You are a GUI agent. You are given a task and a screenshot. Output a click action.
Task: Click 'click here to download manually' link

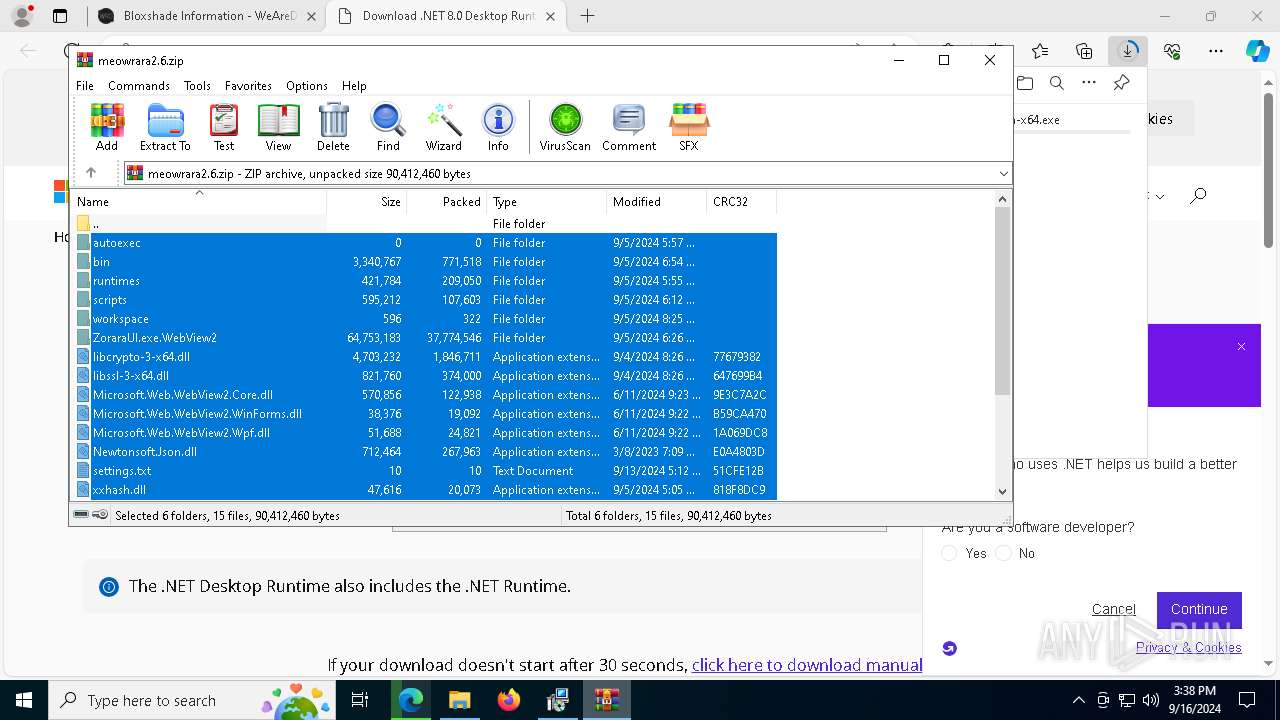point(807,665)
